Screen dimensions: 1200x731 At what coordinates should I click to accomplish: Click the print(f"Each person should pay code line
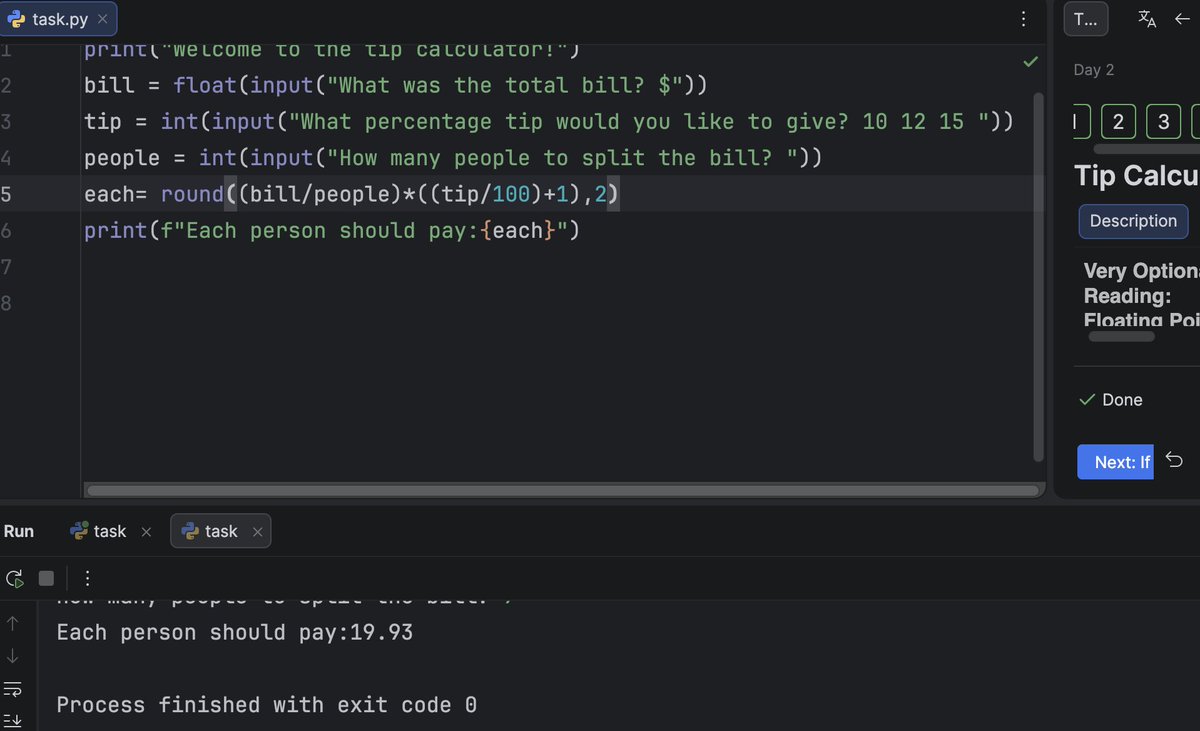click(x=332, y=230)
